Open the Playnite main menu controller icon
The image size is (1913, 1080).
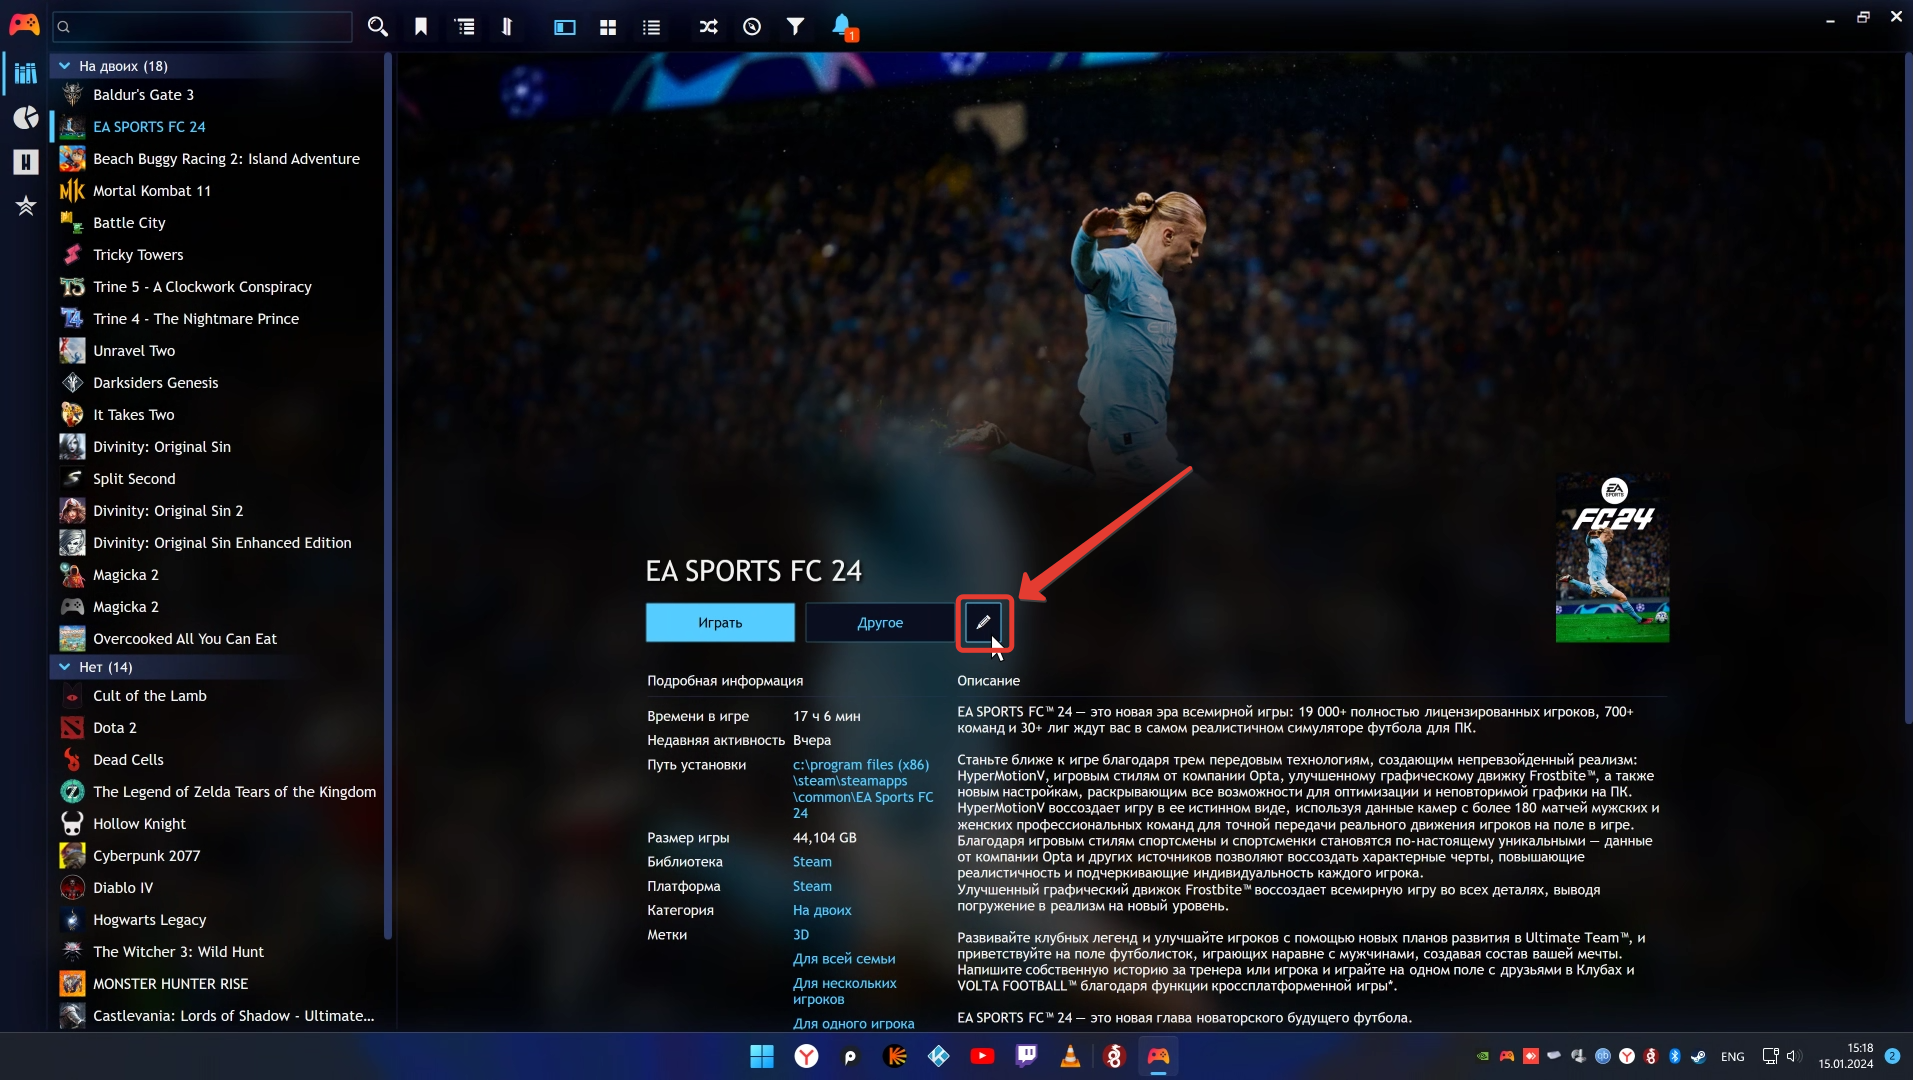click(x=24, y=25)
